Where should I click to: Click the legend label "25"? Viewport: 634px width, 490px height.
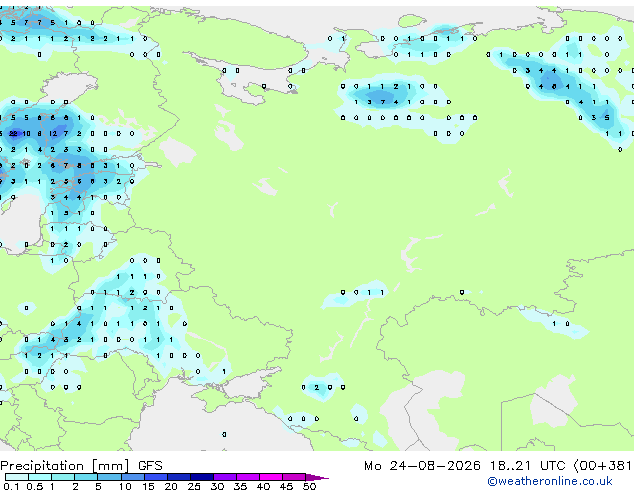click(194, 486)
